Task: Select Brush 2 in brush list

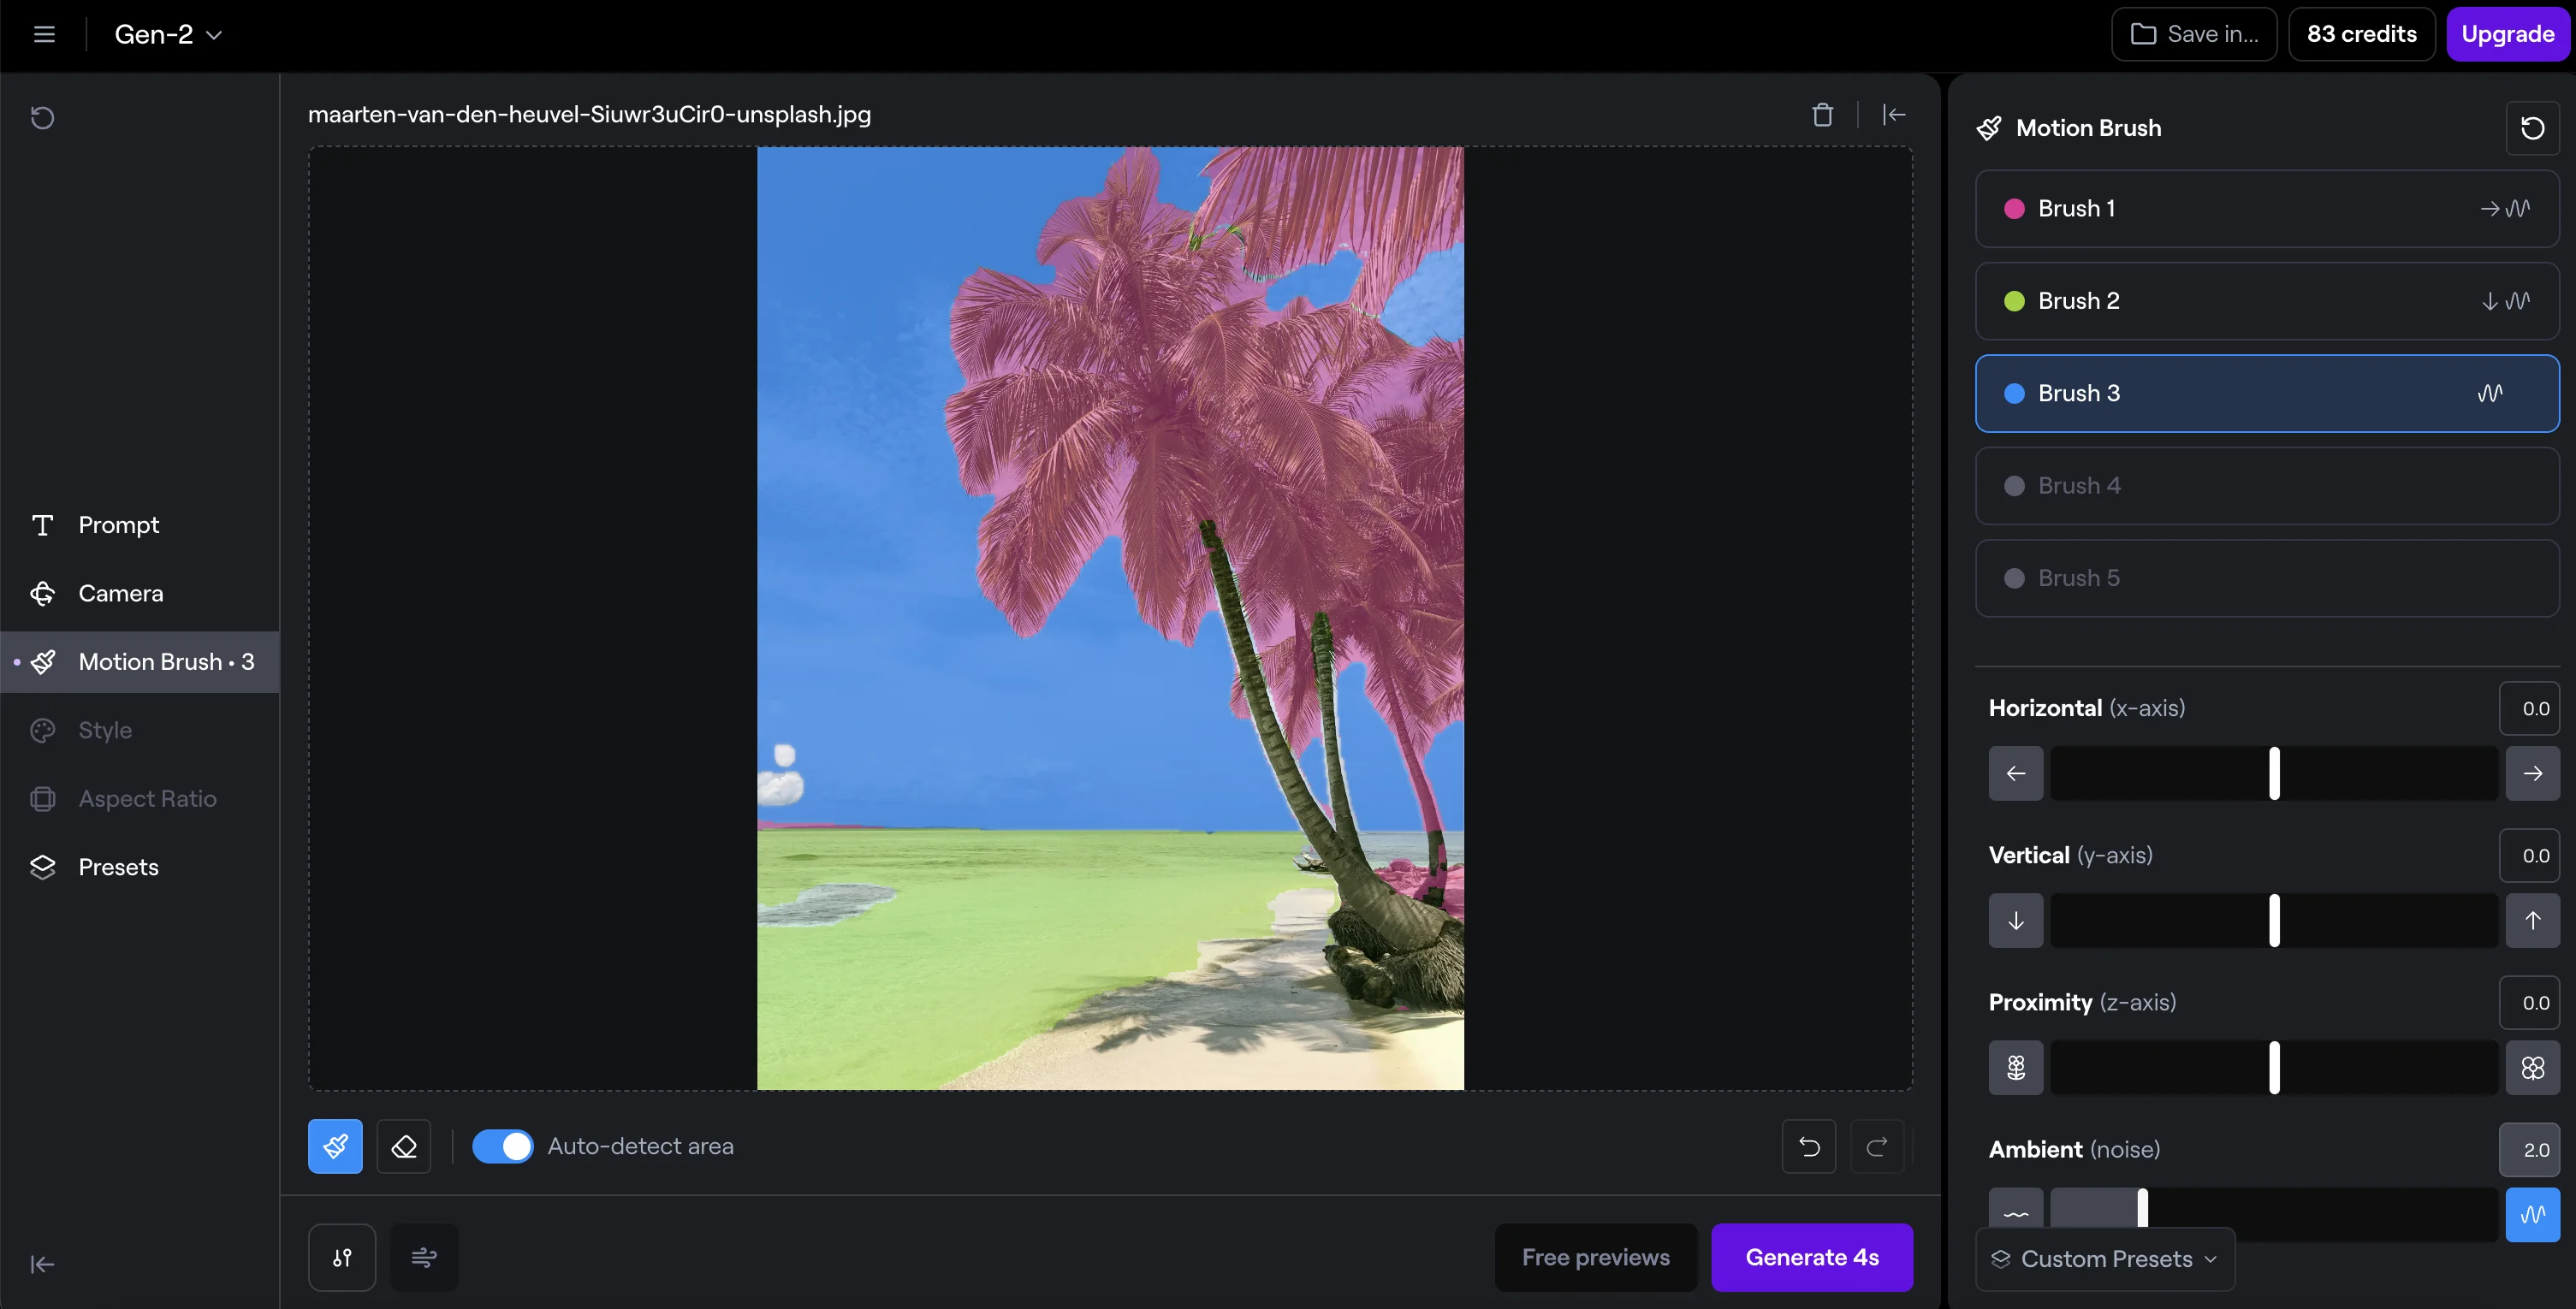Action: coord(2266,301)
